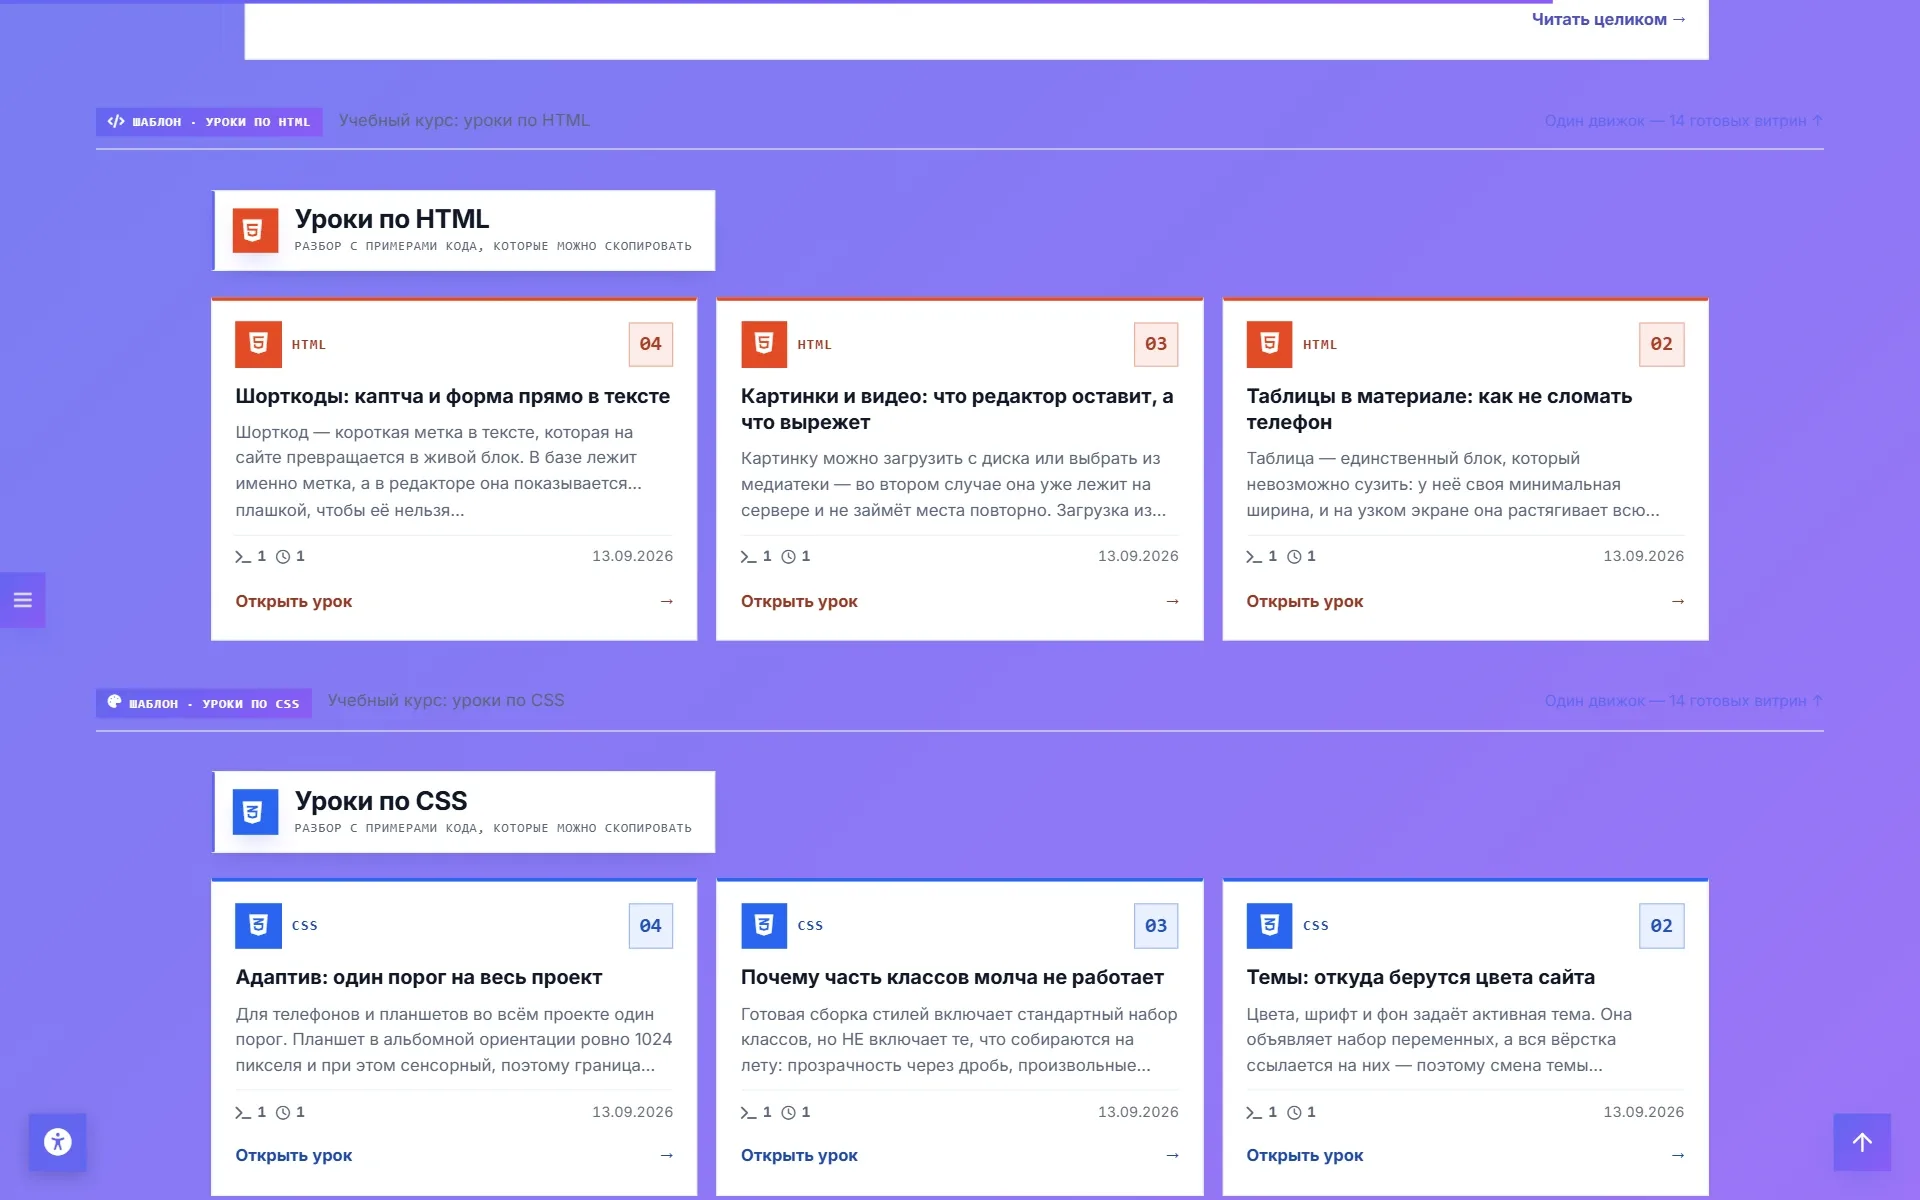This screenshot has width=1920, height=1200.
Task: Click the text Учебный курс: уроки по CSS
Action: (x=446, y=700)
